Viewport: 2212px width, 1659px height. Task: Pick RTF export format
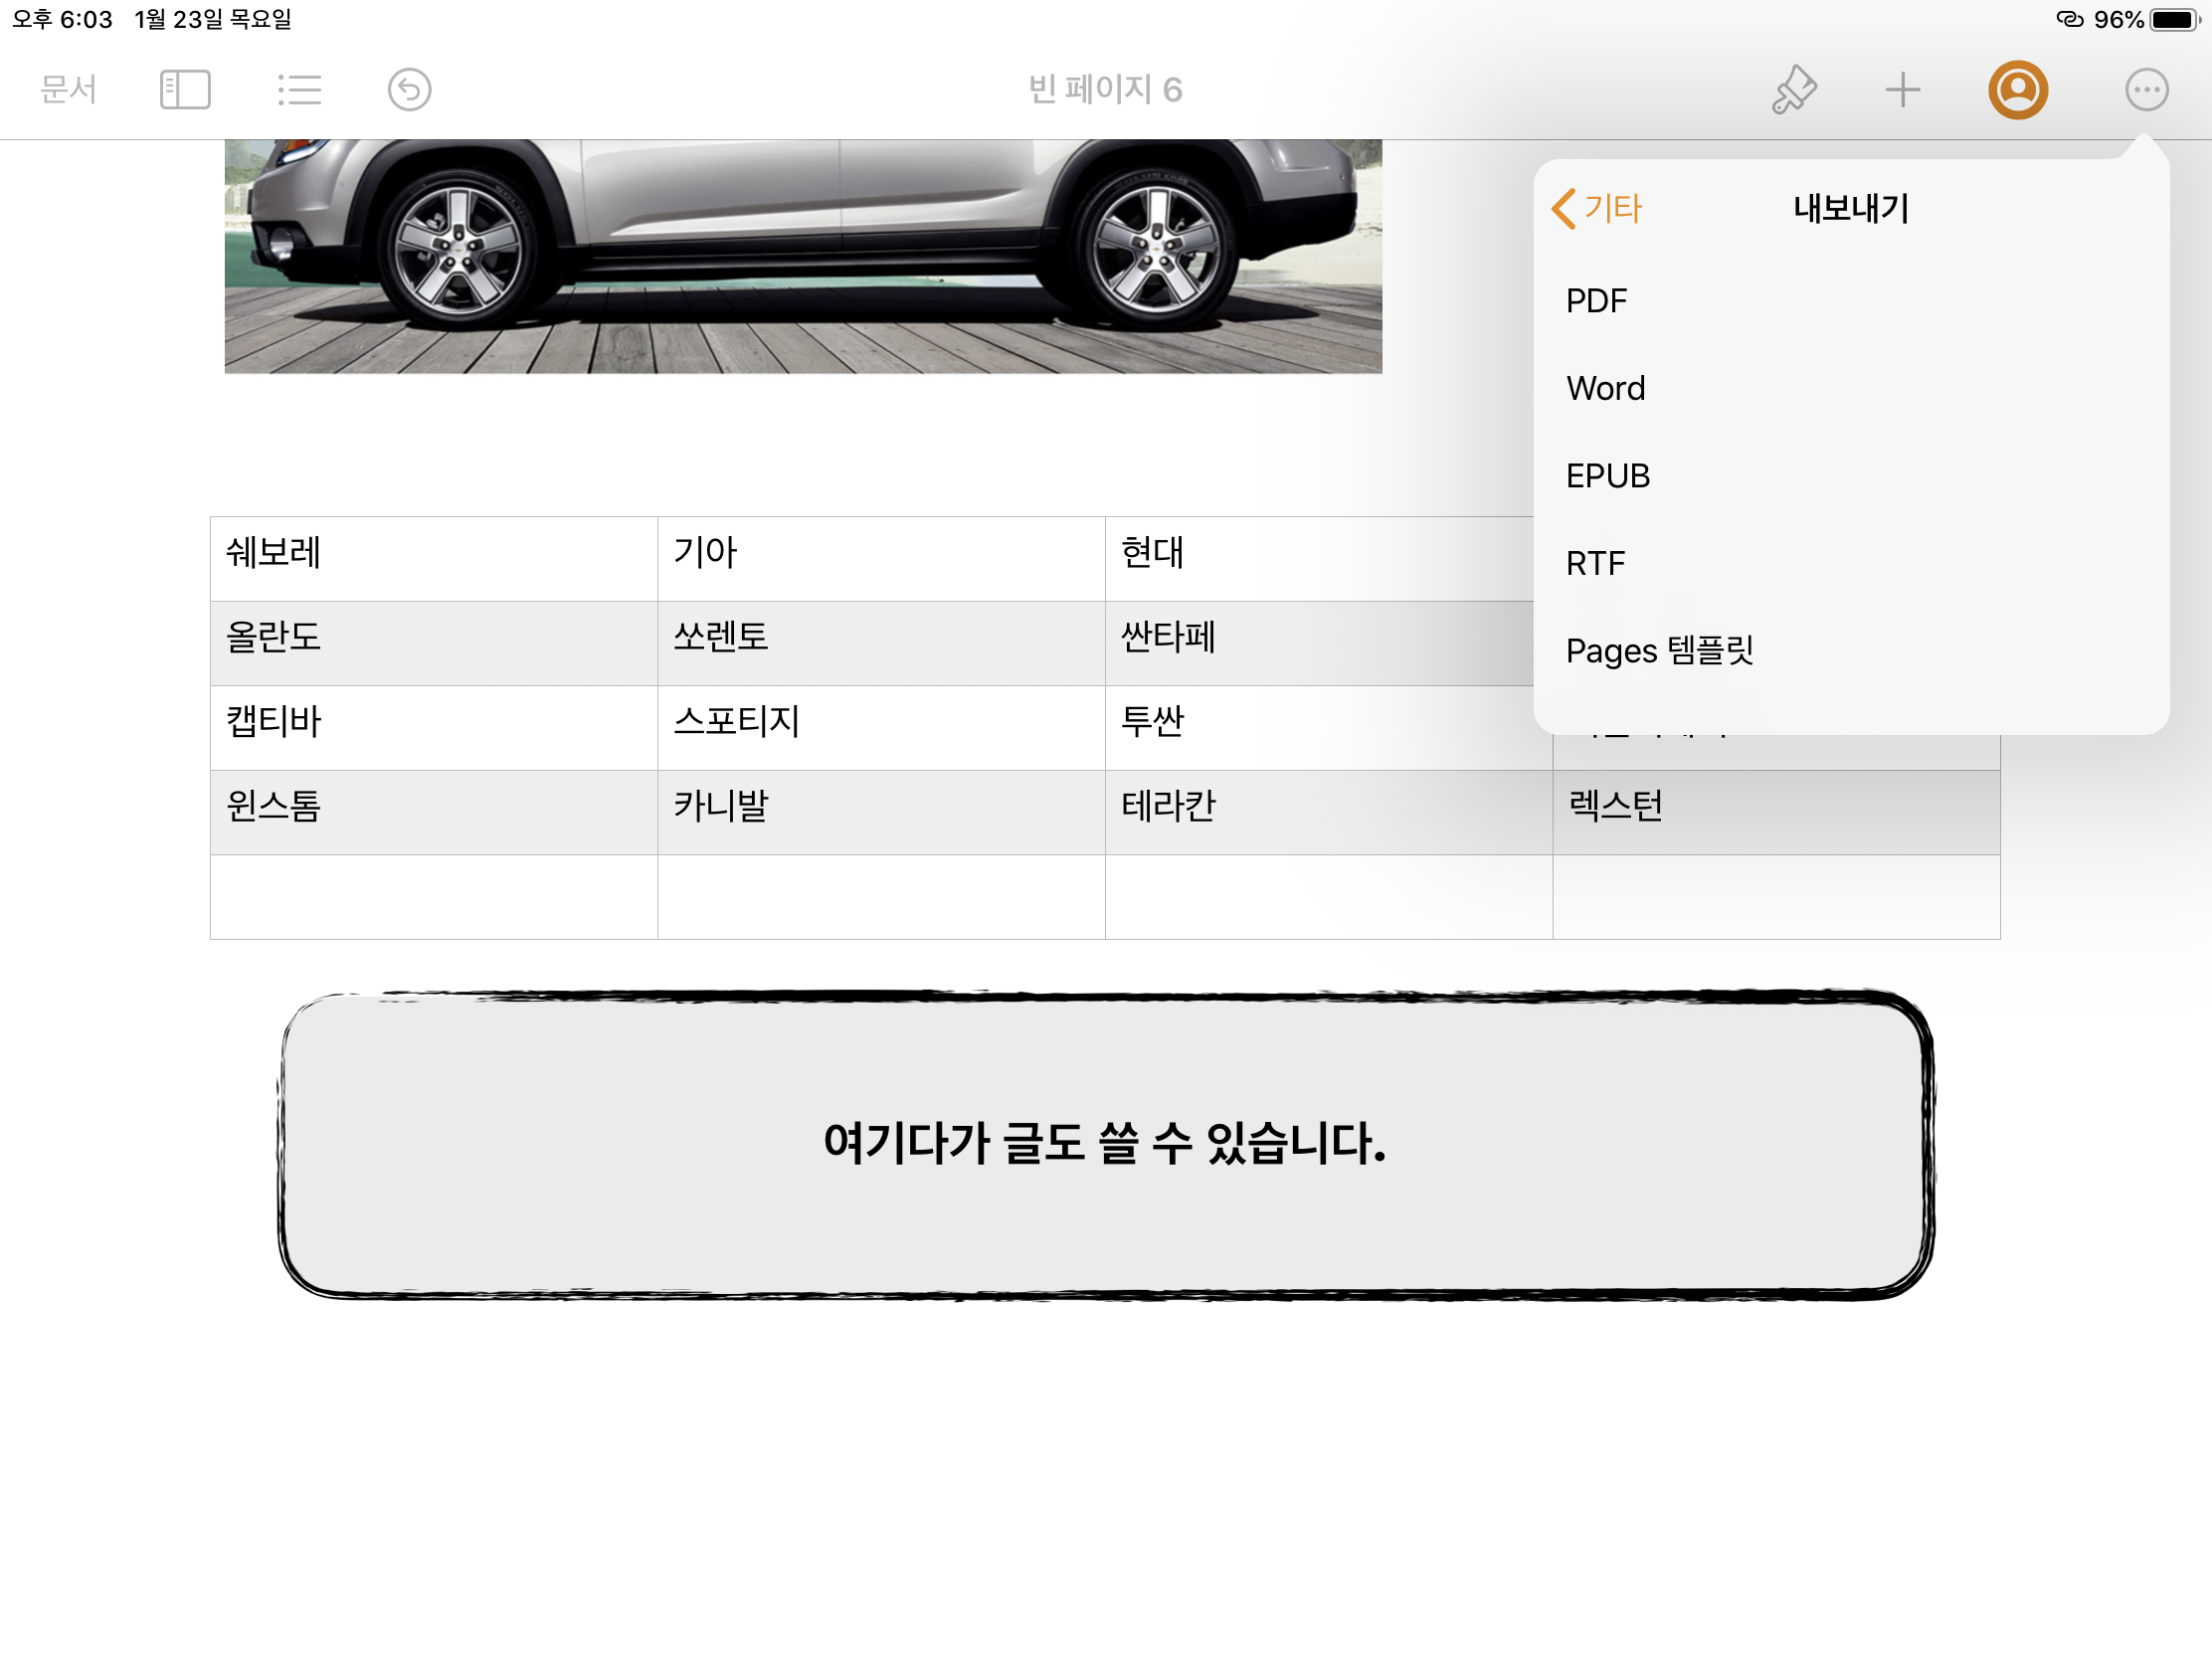1595,564
